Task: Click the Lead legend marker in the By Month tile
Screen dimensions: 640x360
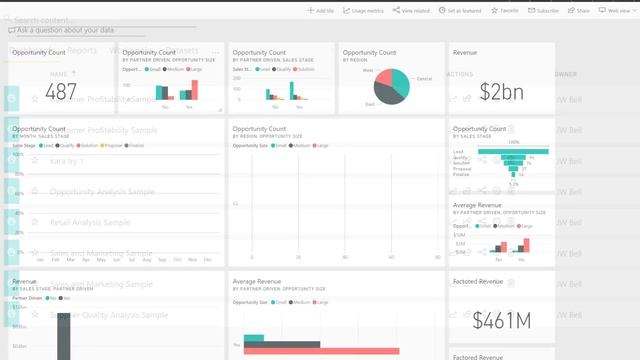Action: 41,146
